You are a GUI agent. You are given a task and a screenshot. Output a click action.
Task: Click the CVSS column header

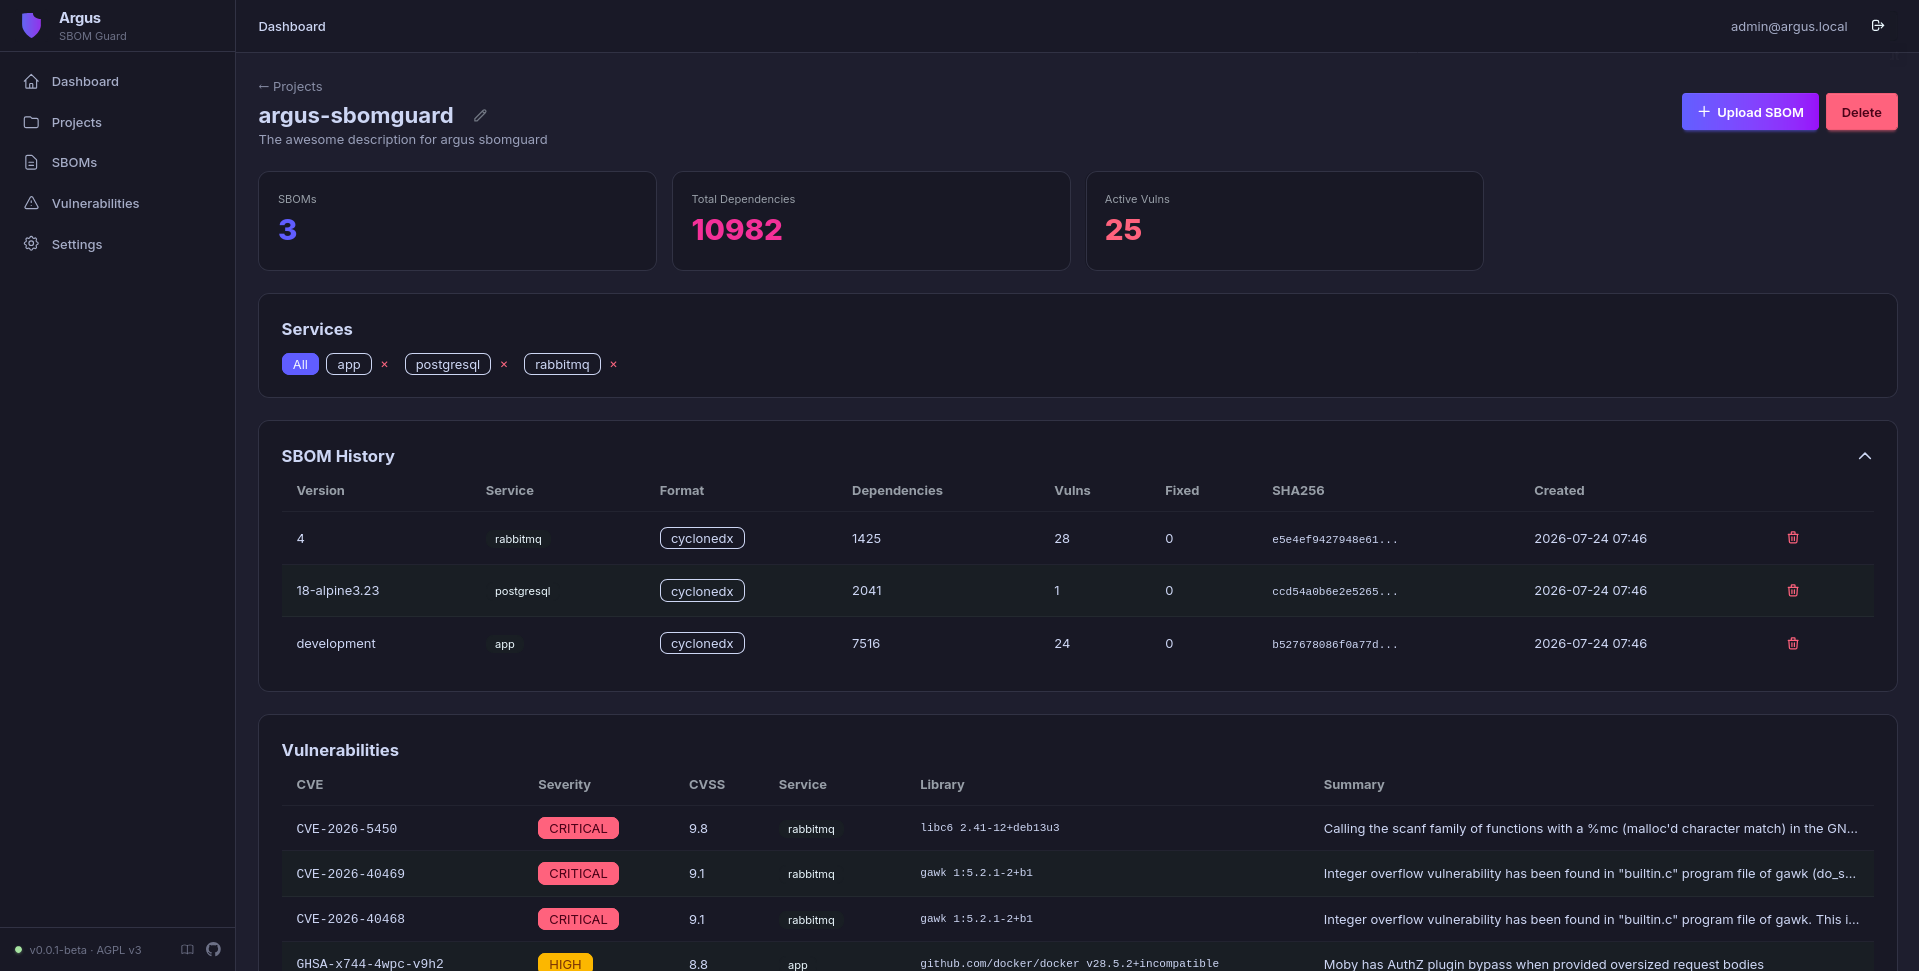(x=707, y=785)
